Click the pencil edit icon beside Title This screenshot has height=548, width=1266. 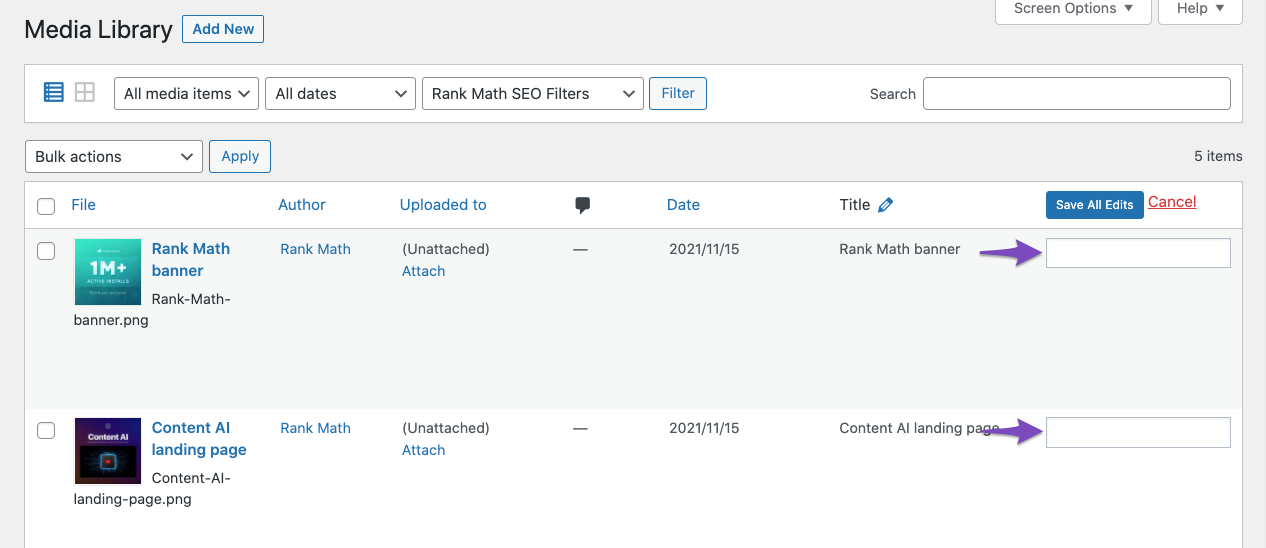coord(885,205)
